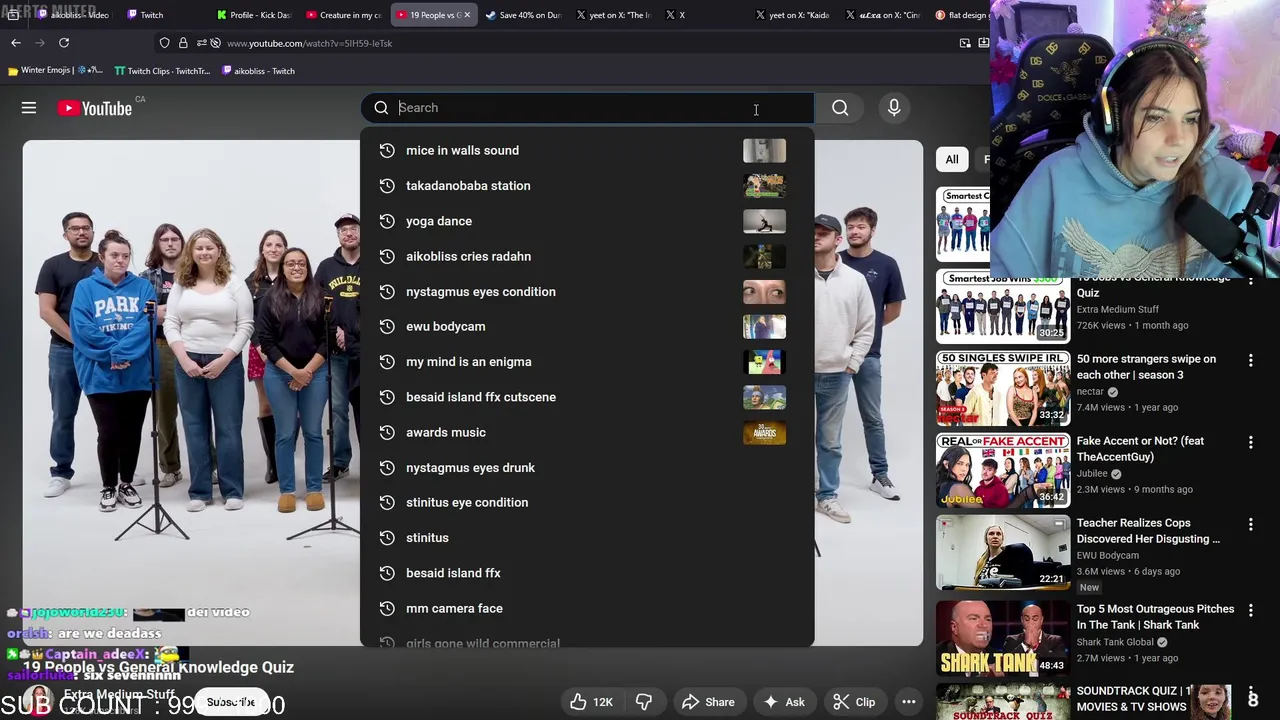The image size is (1280, 720).
Task: Start voice search with the microphone
Action: [x=894, y=108]
